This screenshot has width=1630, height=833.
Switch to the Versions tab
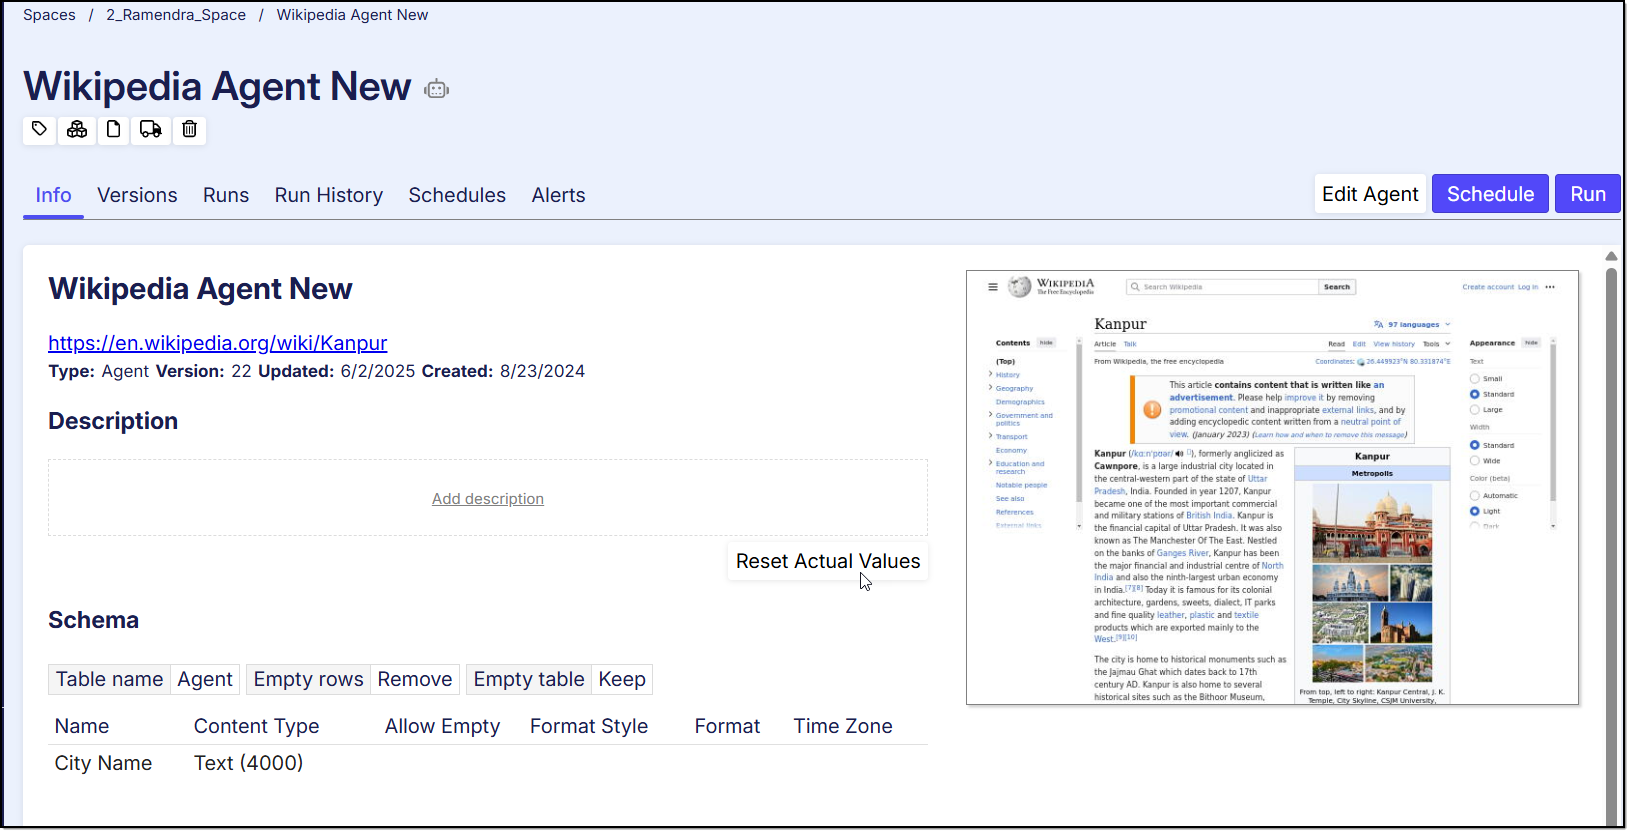point(137,195)
